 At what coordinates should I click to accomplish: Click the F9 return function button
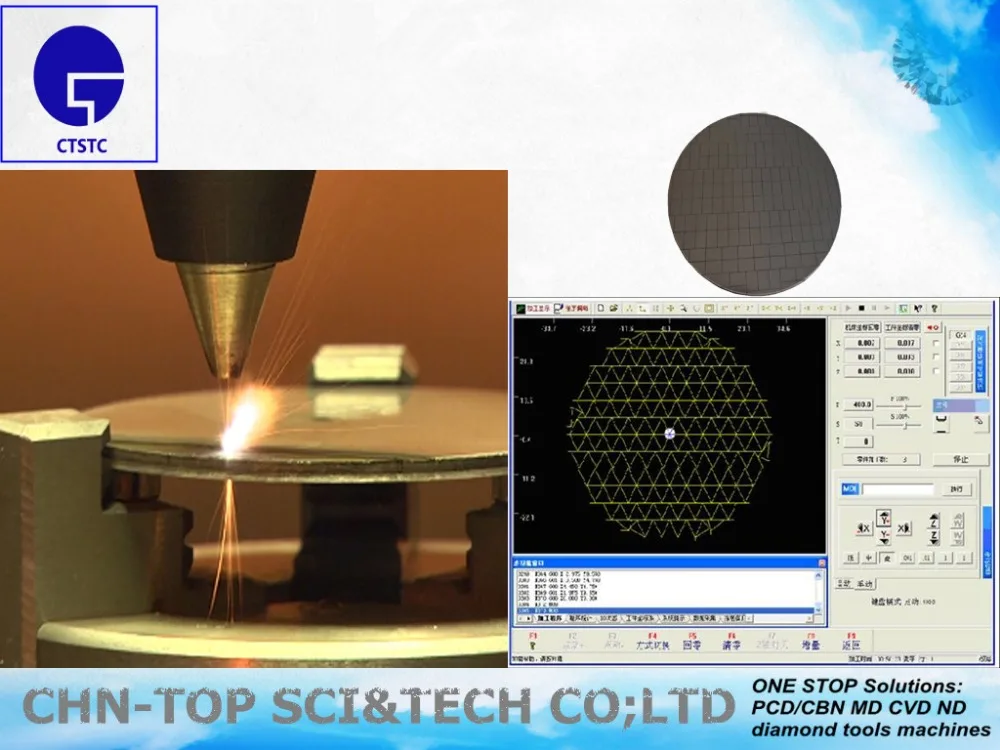tap(851, 641)
